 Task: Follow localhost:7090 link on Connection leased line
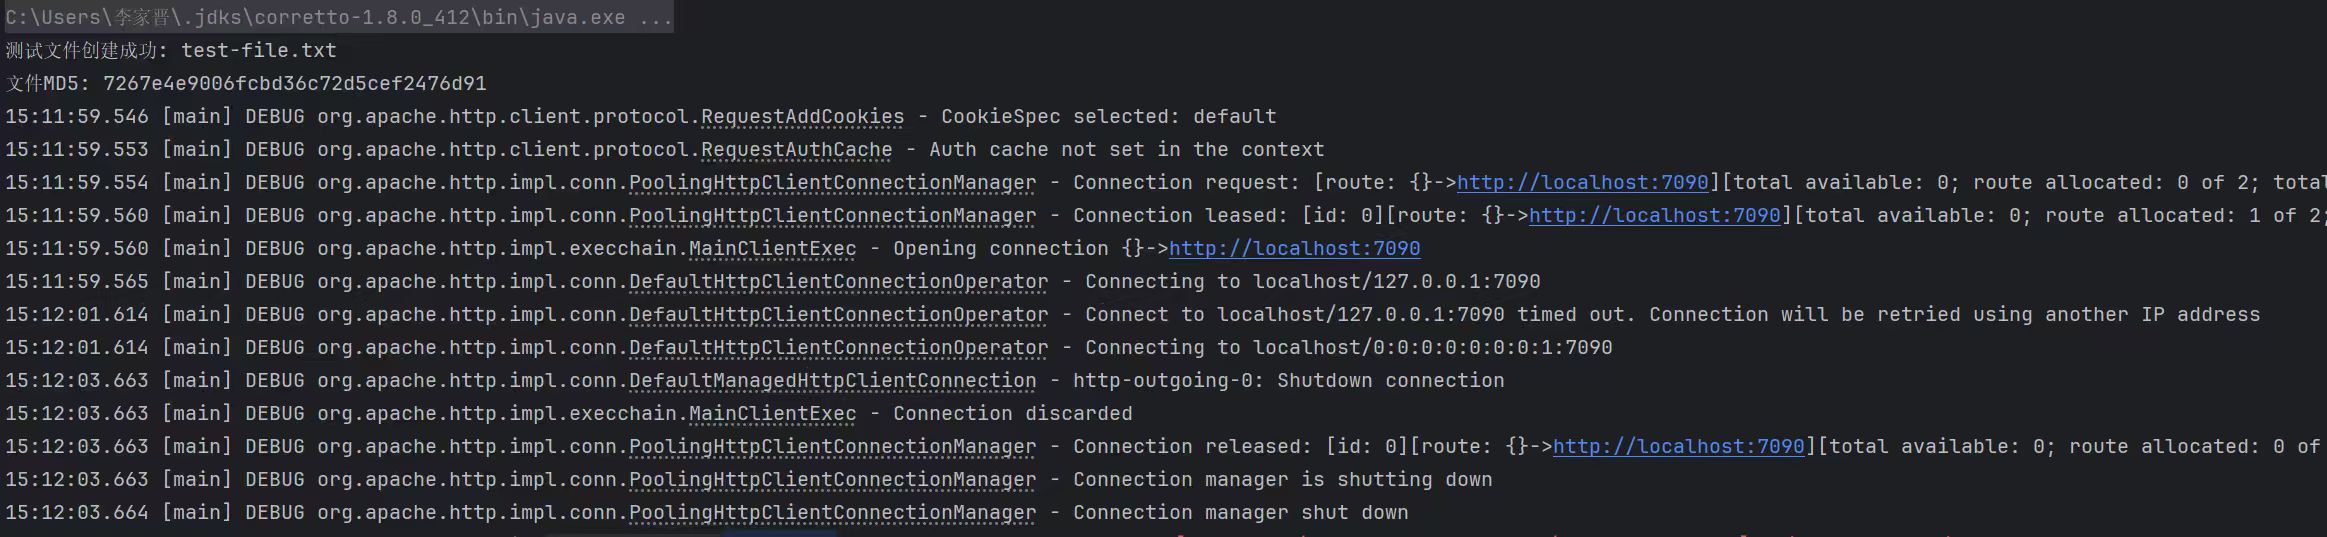1654,216
